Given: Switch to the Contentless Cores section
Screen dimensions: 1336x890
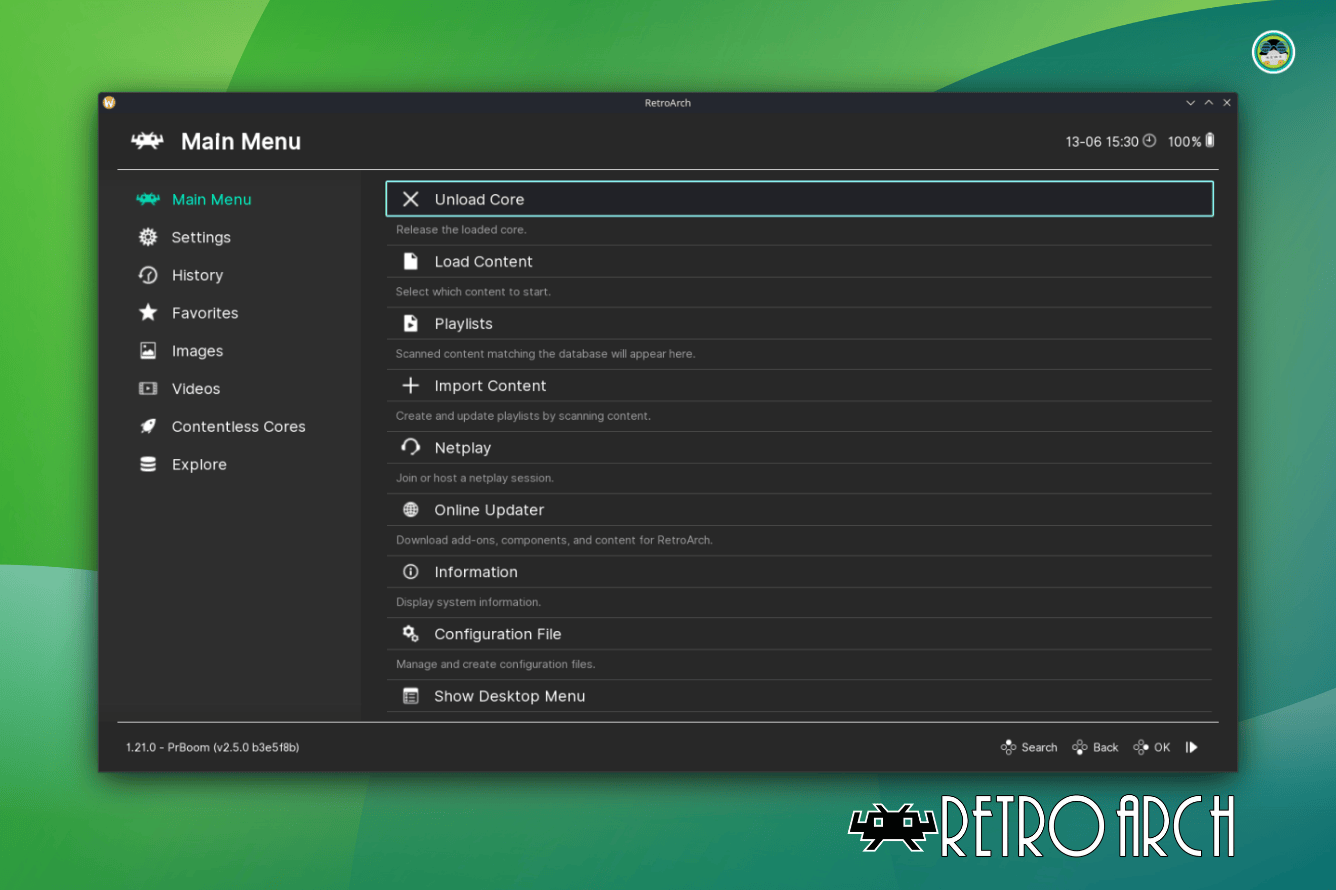Looking at the screenshot, I should pyautogui.click(x=238, y=426).
